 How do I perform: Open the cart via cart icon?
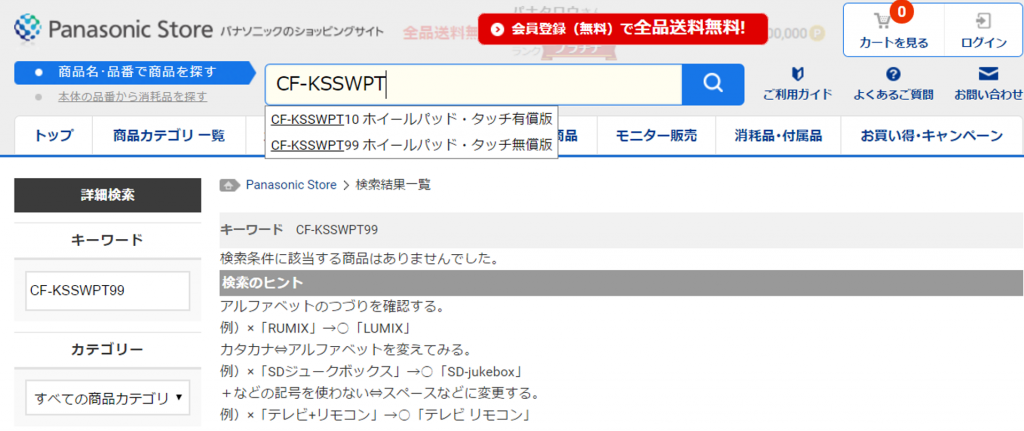(x=883, y=22)
